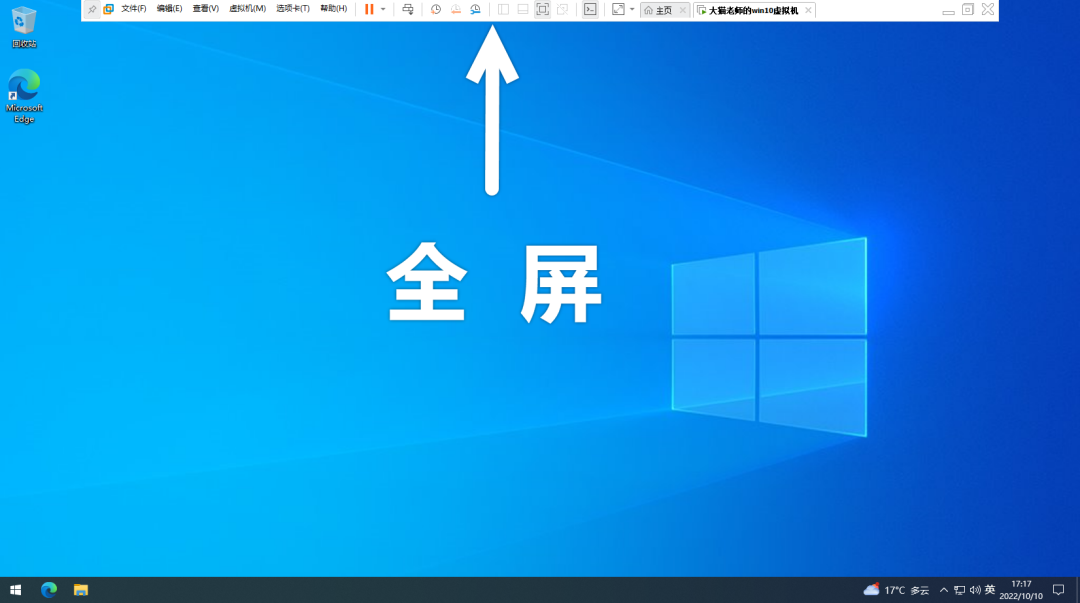Send Ctrl+Alt+Del to the guest OS
This screenshot has height=603, width=1080.
pyautogui.click(x=408, y=9)
